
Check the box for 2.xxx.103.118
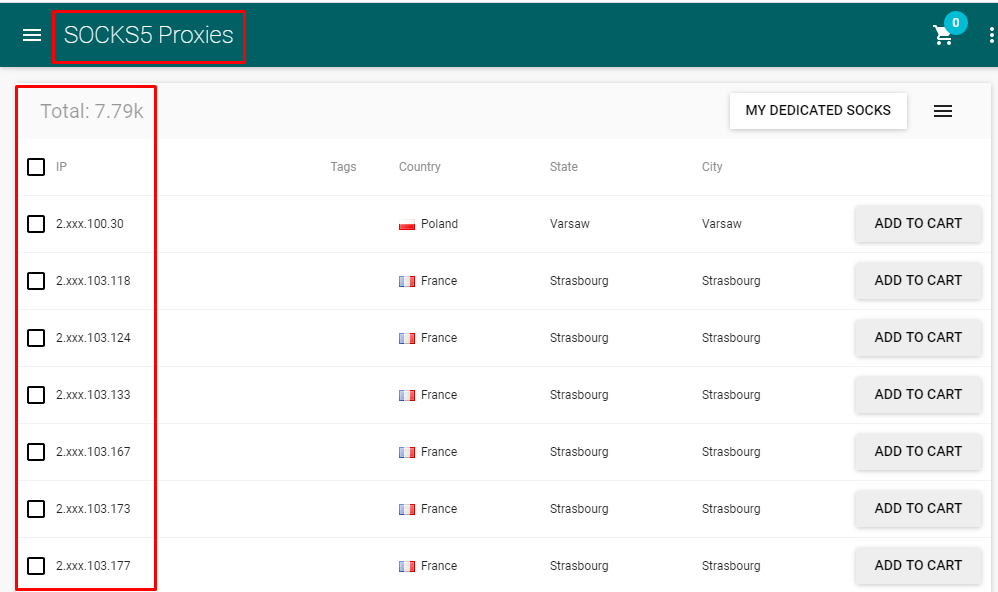click(x=36, y=281)
